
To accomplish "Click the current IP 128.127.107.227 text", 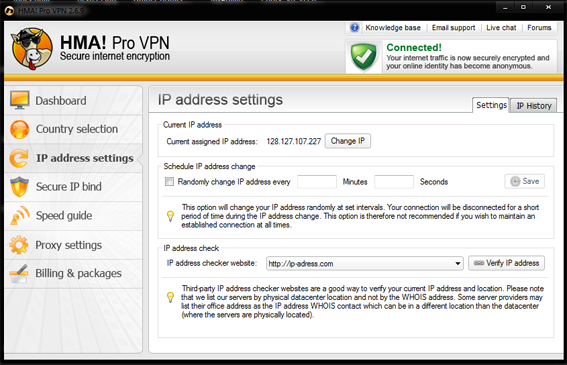I will (294, 141).
